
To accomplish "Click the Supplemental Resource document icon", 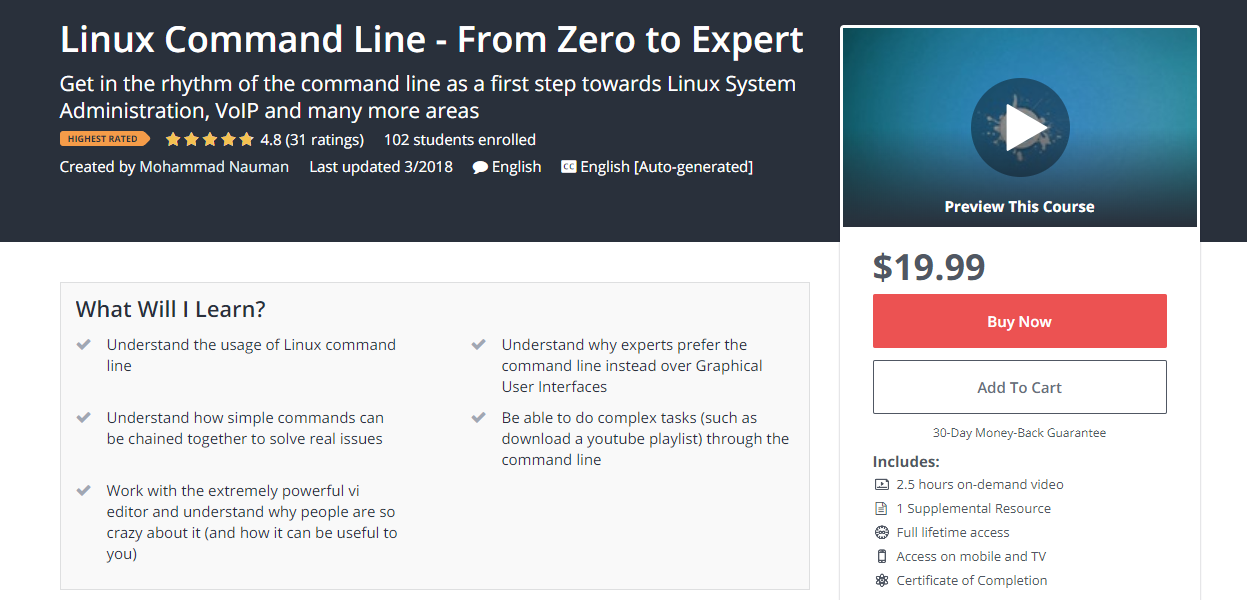I will coord(882,508).
